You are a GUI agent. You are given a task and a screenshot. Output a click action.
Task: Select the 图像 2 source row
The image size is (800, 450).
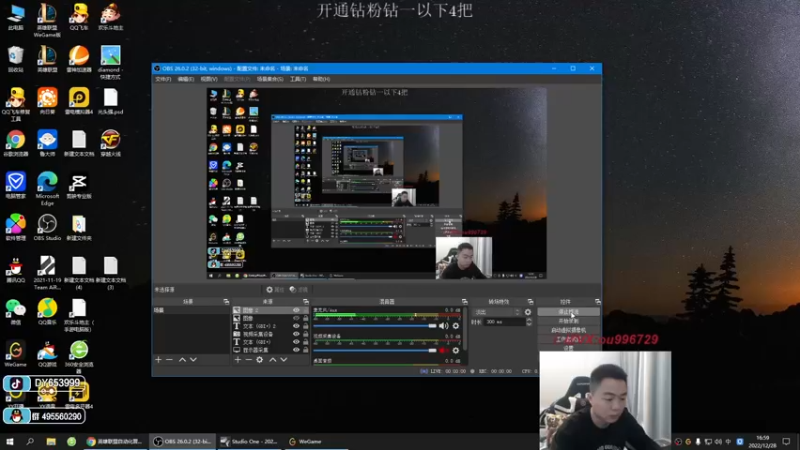[x=271, y=310]
